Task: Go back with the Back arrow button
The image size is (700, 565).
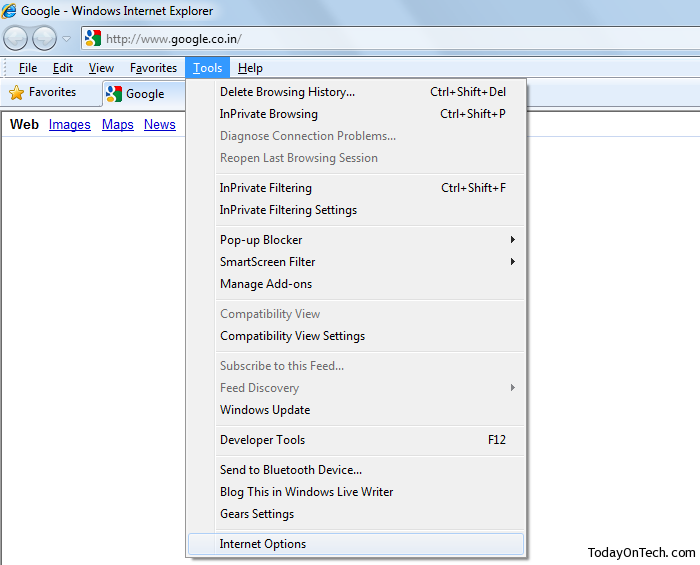Action: click(x=16, y=39)
